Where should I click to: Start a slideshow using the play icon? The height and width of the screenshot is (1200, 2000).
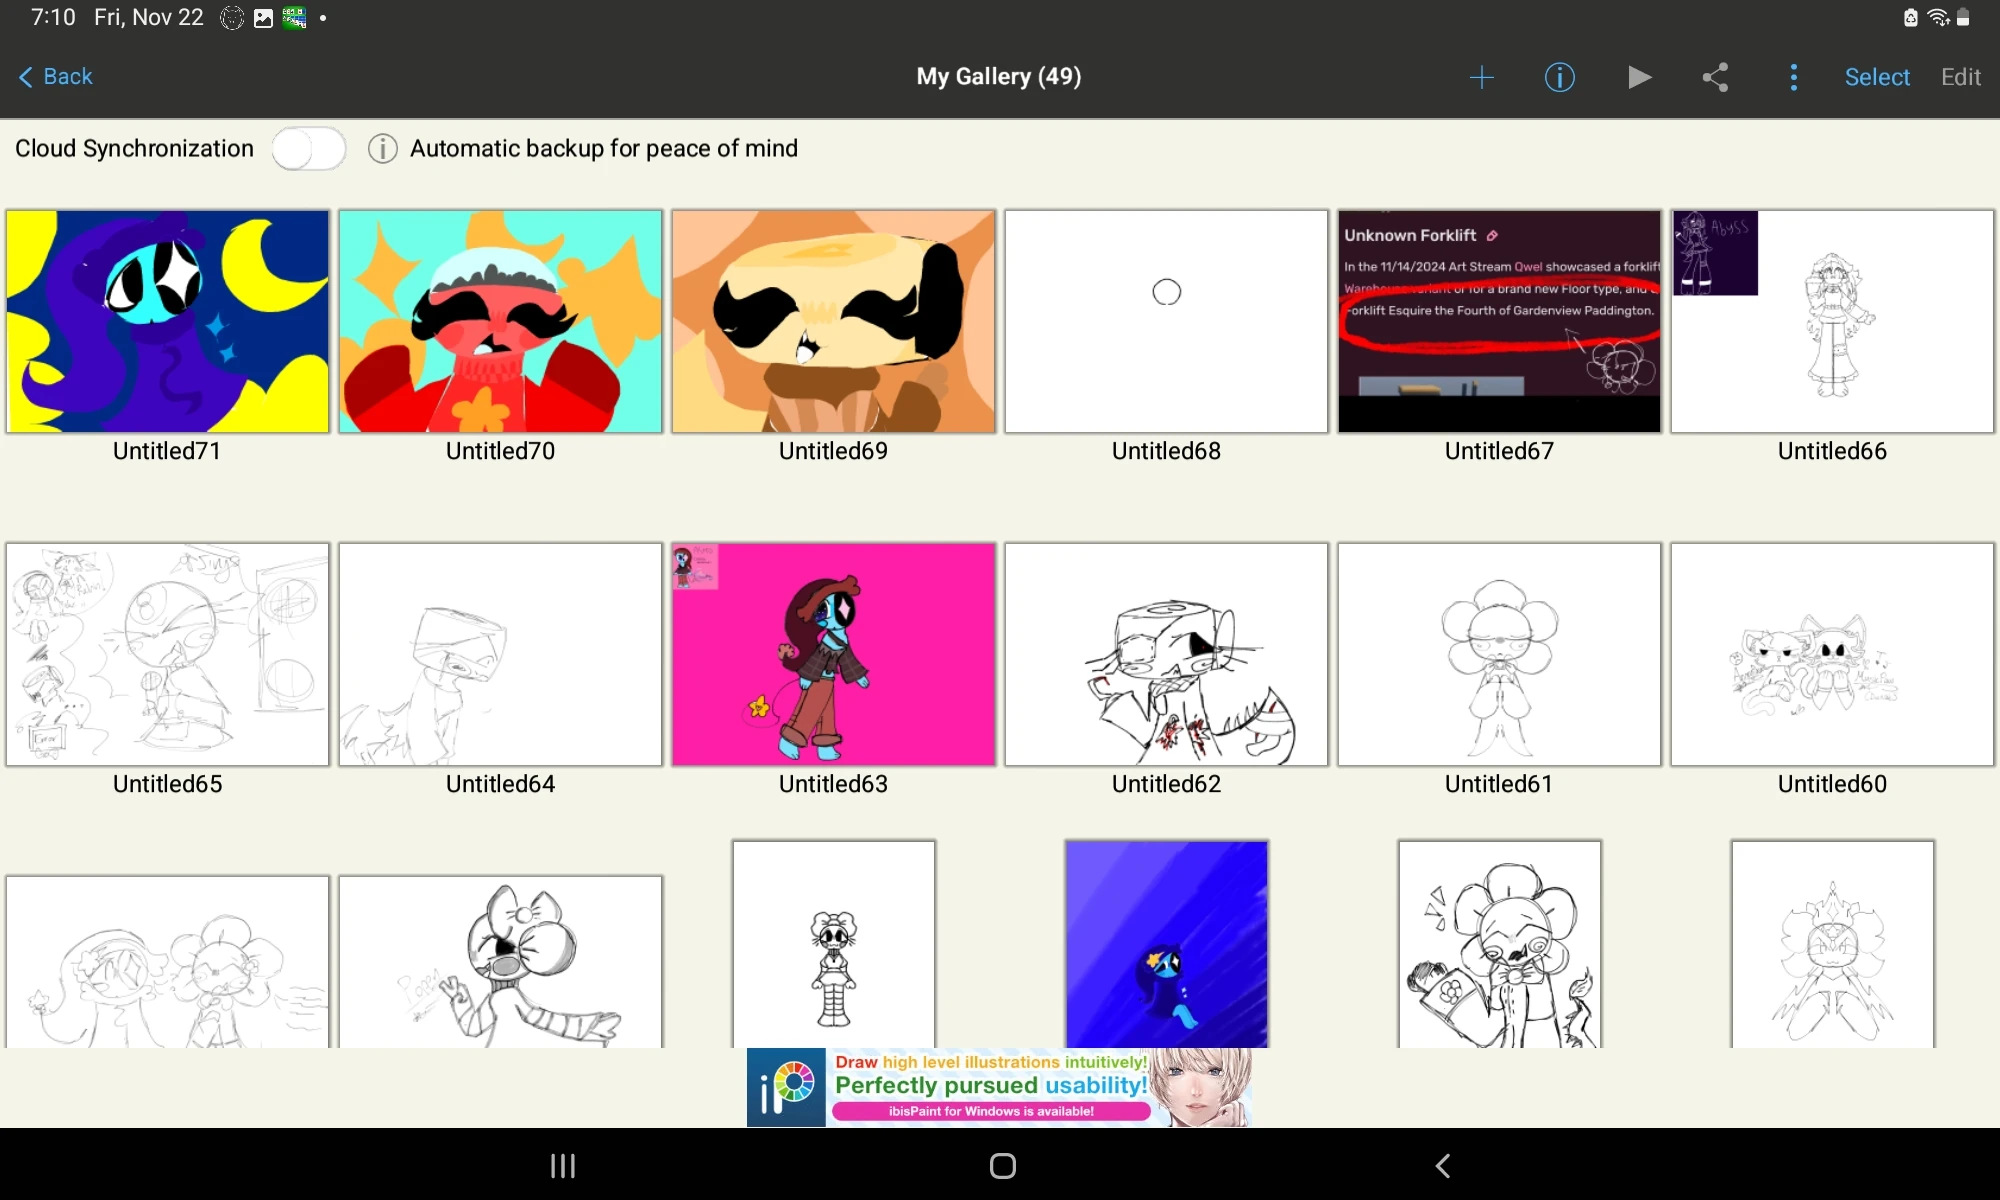pos(1638,77)
